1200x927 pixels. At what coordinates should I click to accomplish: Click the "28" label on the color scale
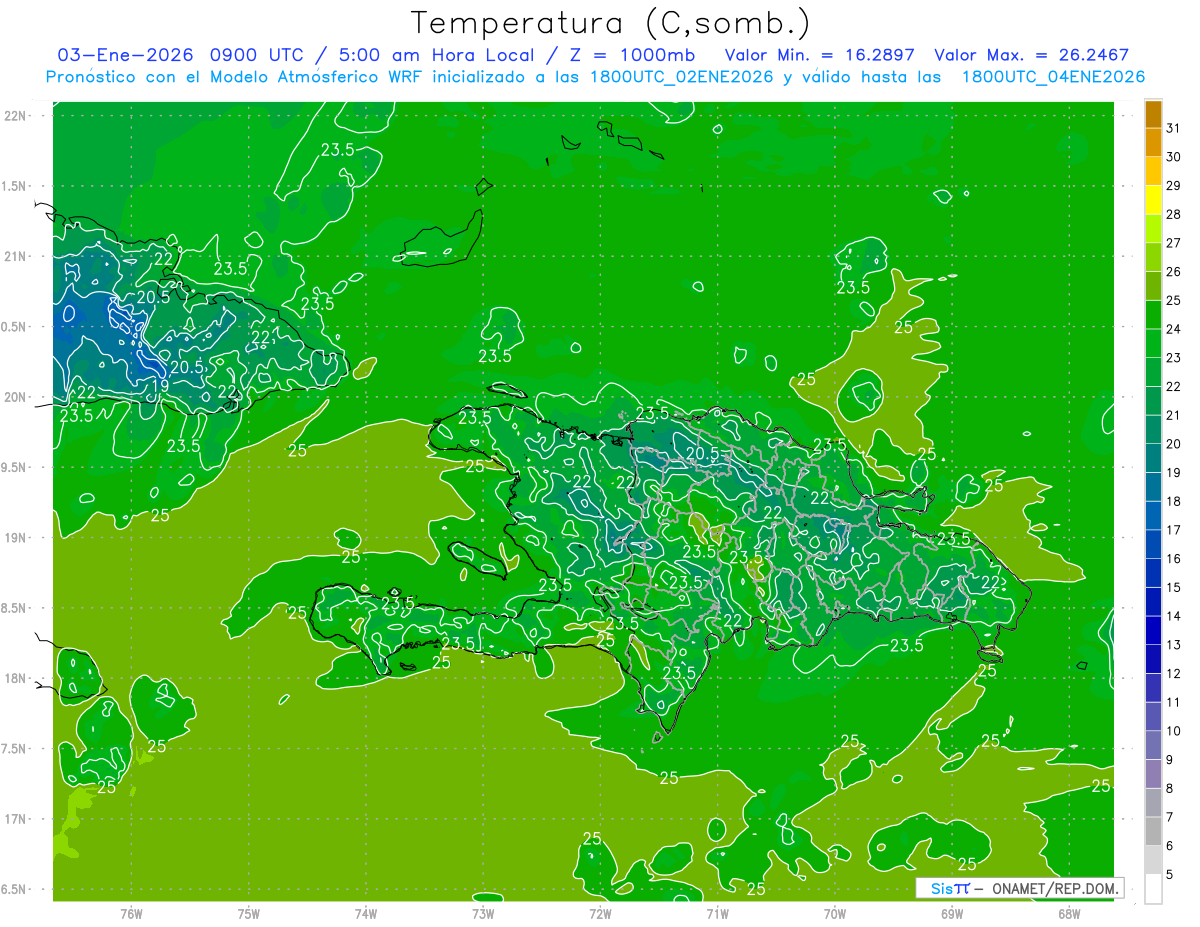point(1174,214)
